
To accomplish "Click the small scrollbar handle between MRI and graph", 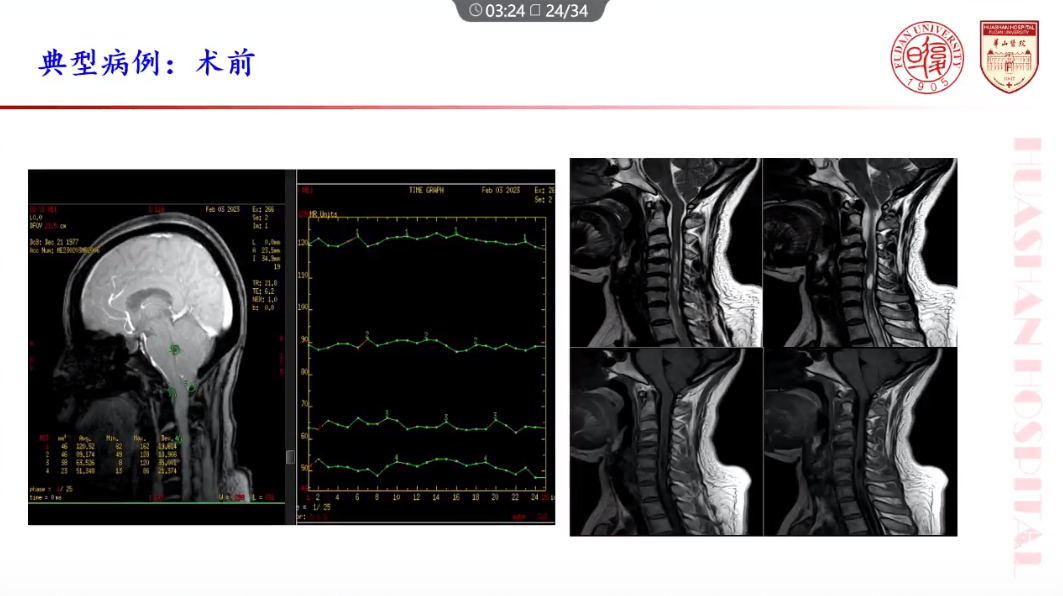I will 290,457.
